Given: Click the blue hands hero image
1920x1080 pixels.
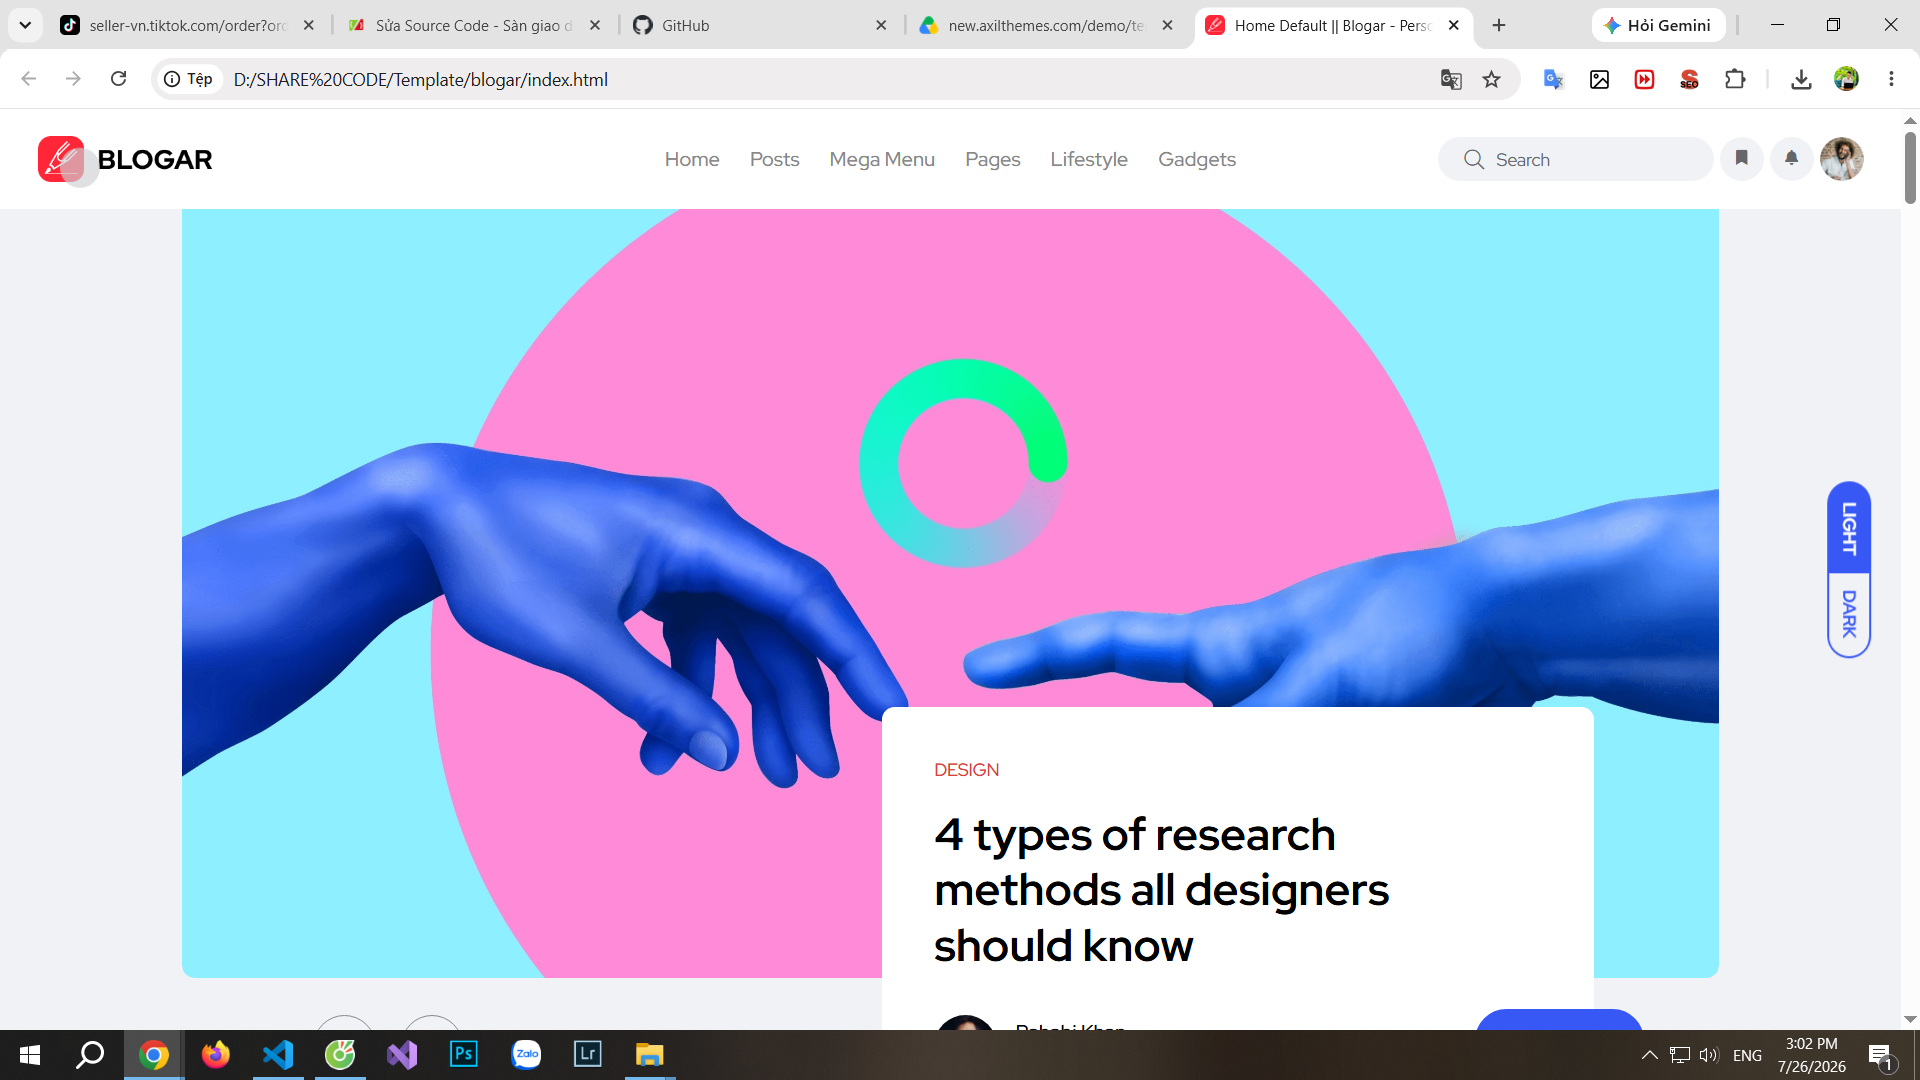Looking at the screenshot, I should pos(950,593).
